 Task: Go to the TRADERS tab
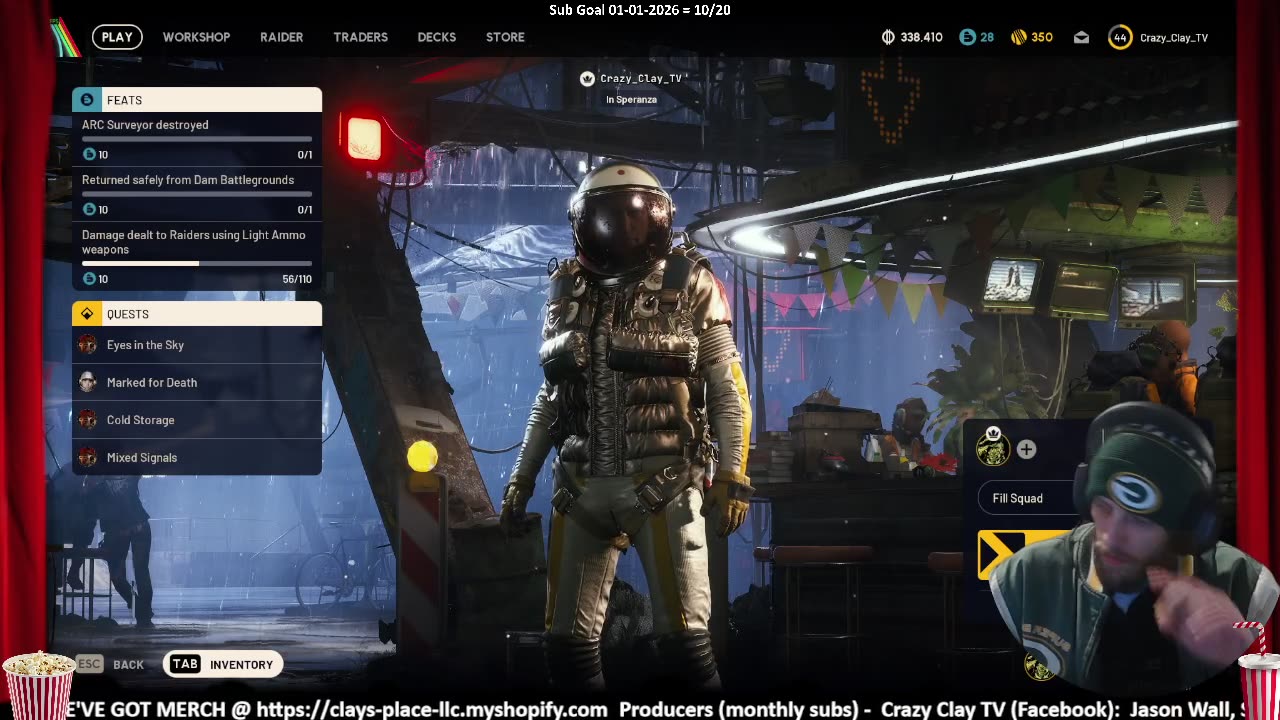pos(360,37)
